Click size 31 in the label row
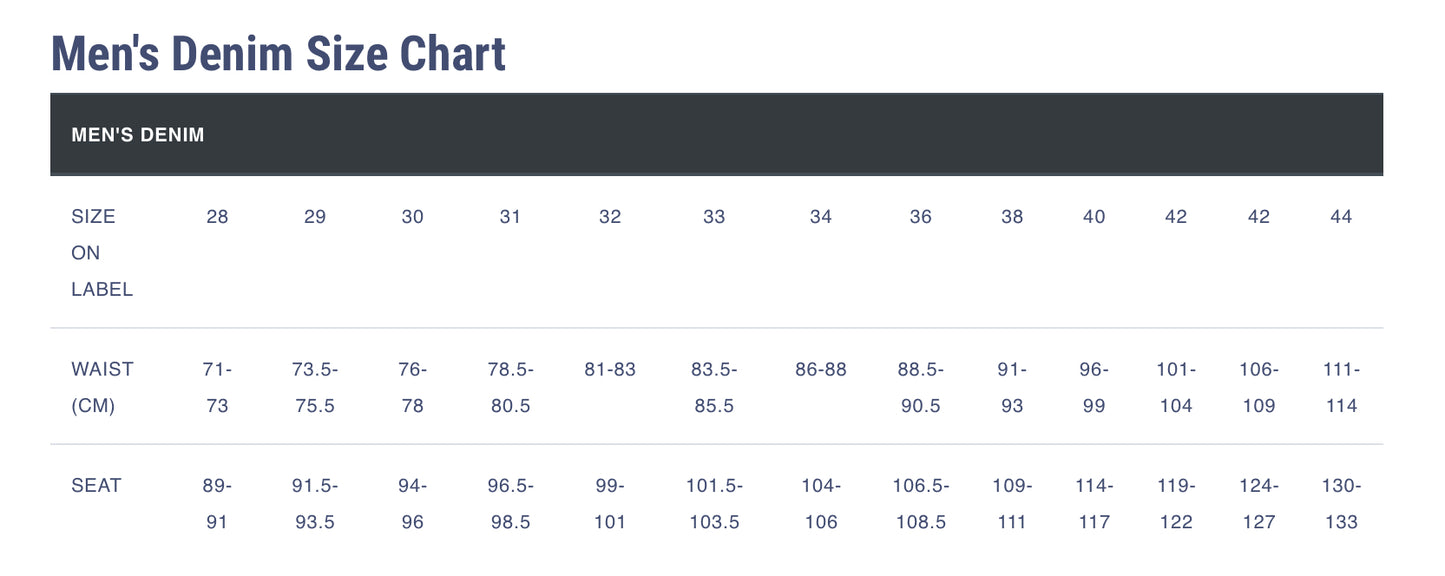1445x576 pixels. [510, 217]
